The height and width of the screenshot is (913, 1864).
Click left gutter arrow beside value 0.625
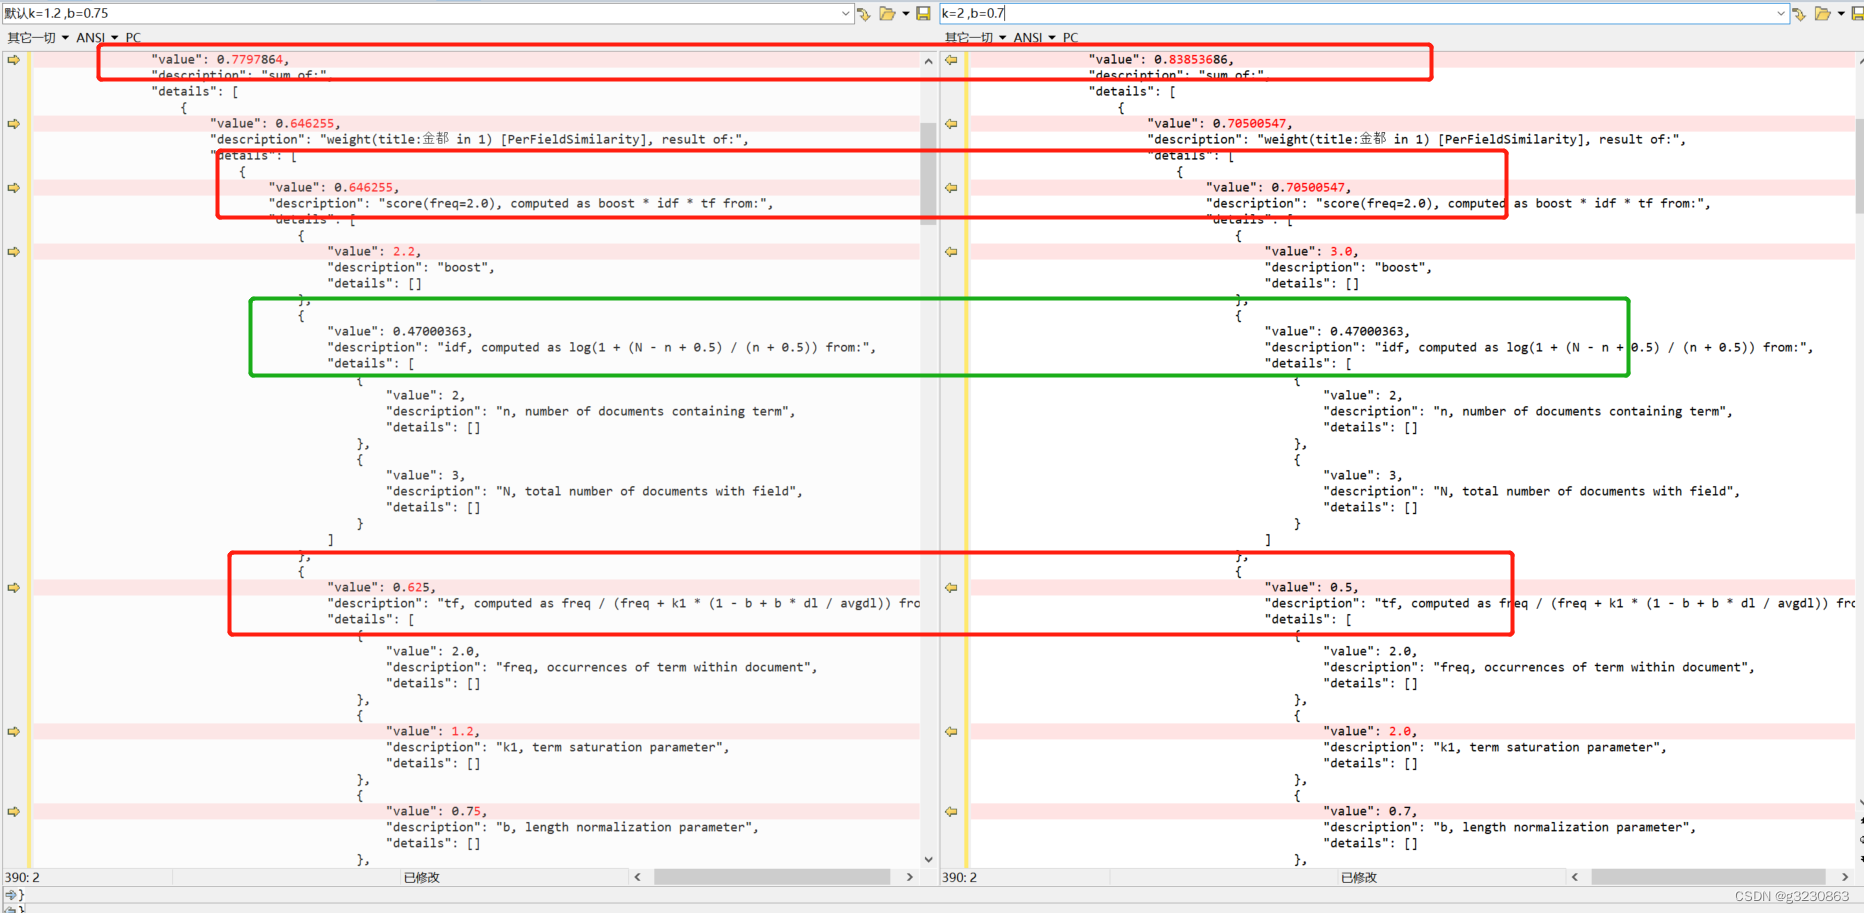point(13,588)
